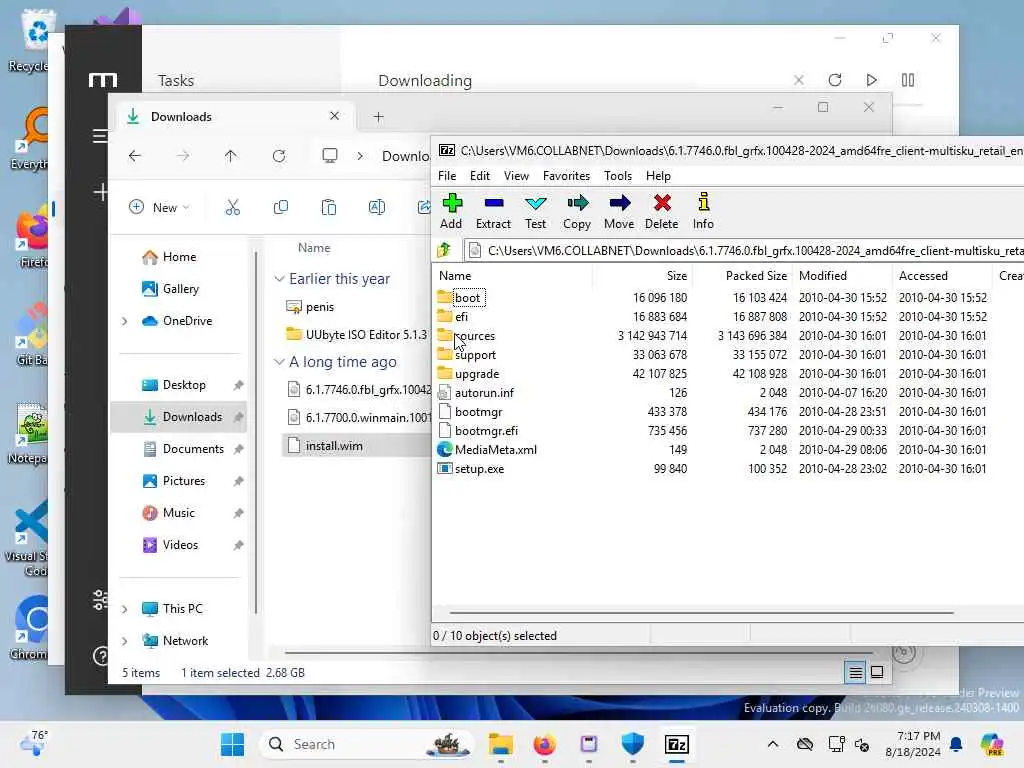The image size is (1024, 768).
Task: Click the Paste icon in Explorer toolbar
Action: (x=328, y=207)
